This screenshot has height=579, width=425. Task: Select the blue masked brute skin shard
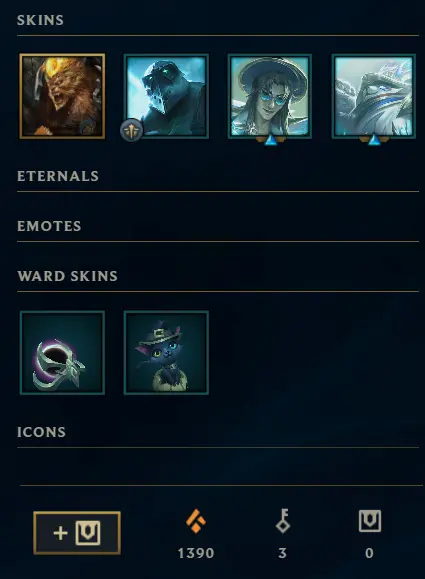[167, 96]
